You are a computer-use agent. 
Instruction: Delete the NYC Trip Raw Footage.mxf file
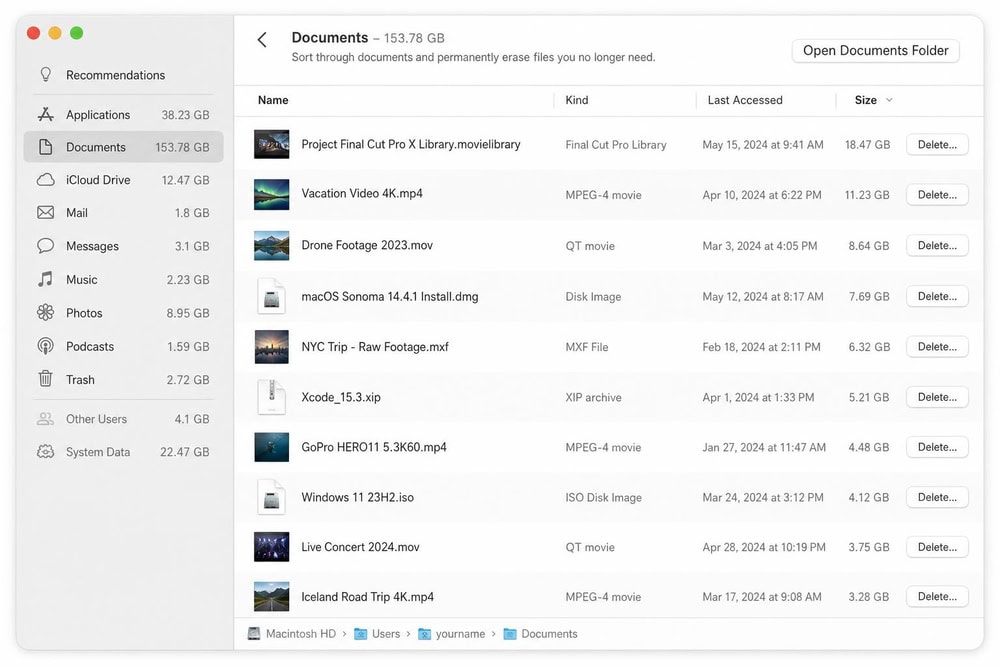pos(937,347)
